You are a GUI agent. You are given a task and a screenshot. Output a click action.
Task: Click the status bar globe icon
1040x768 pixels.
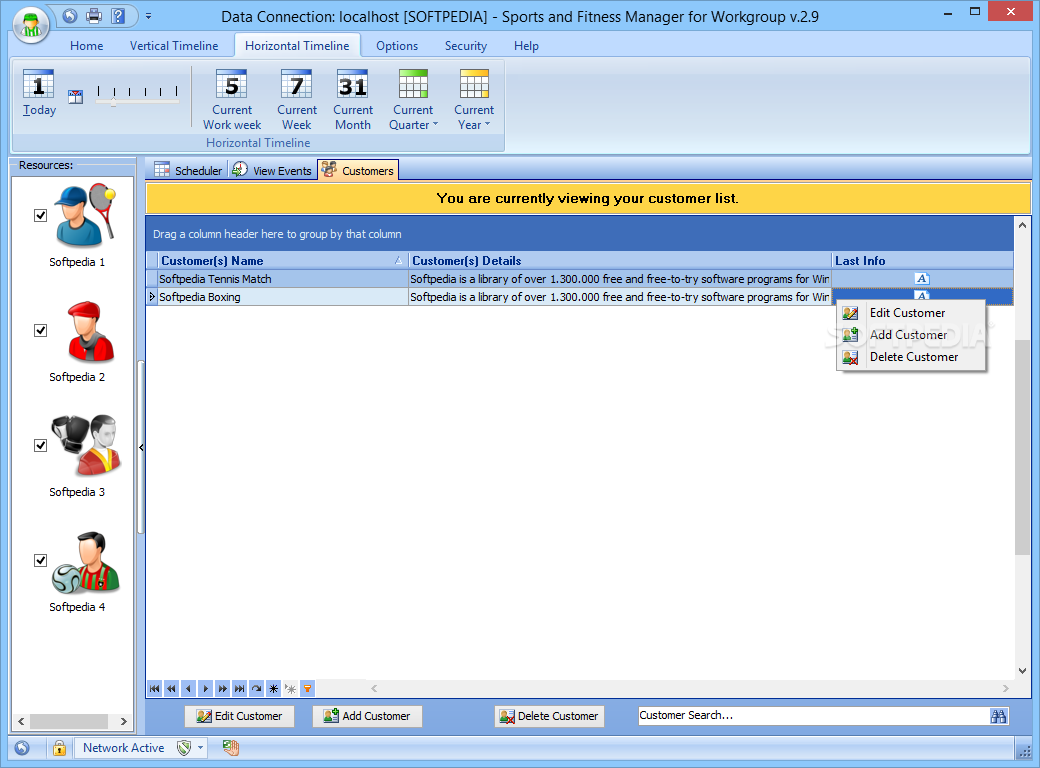pyautogui.click(x=22, y=748)
